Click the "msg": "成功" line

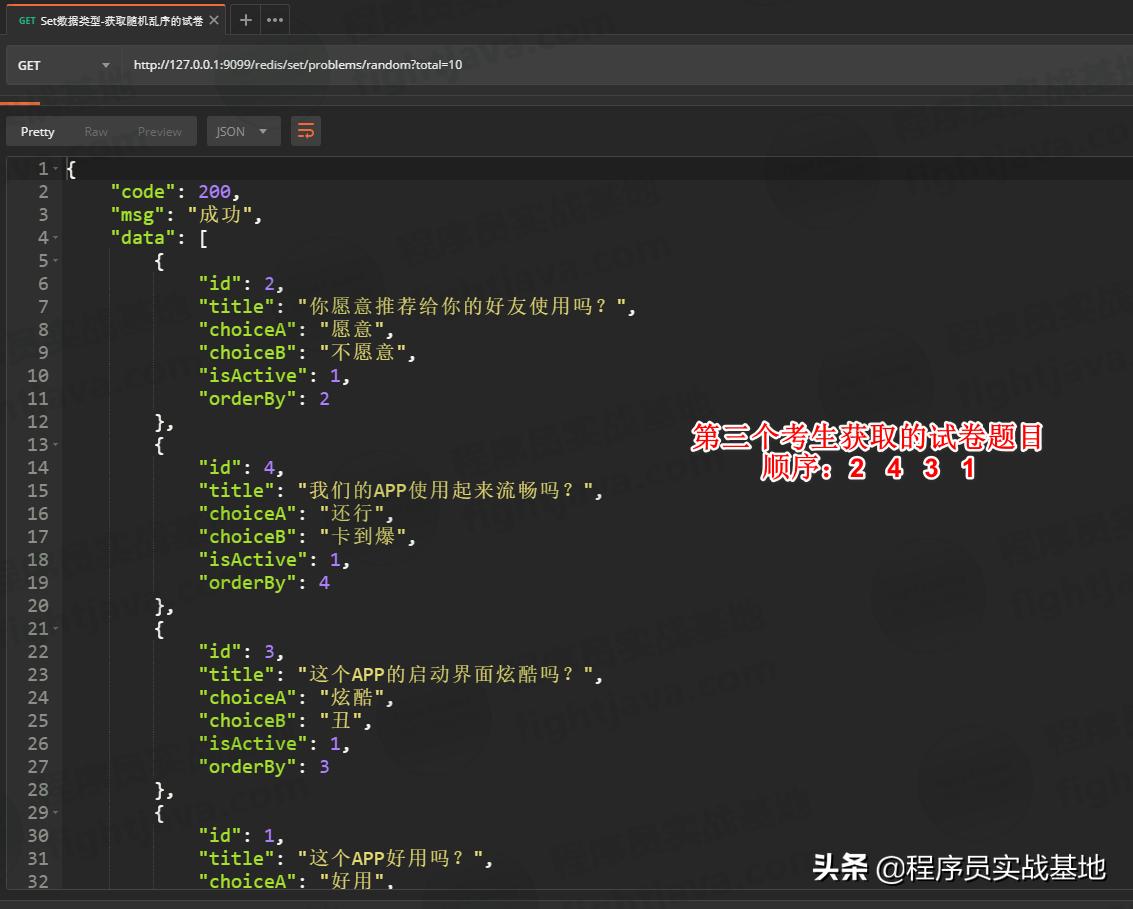[x=186, y=215]
